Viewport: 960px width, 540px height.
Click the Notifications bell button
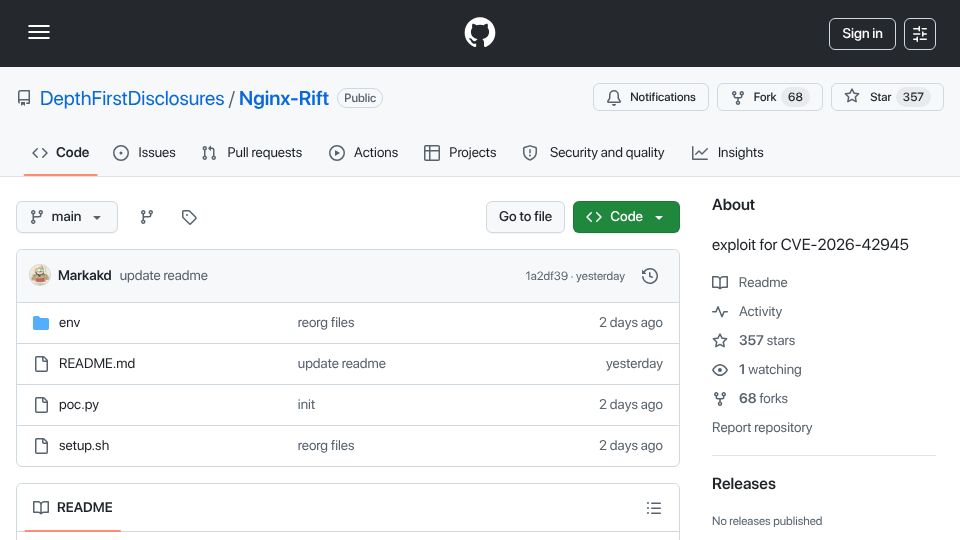[651, 97]
